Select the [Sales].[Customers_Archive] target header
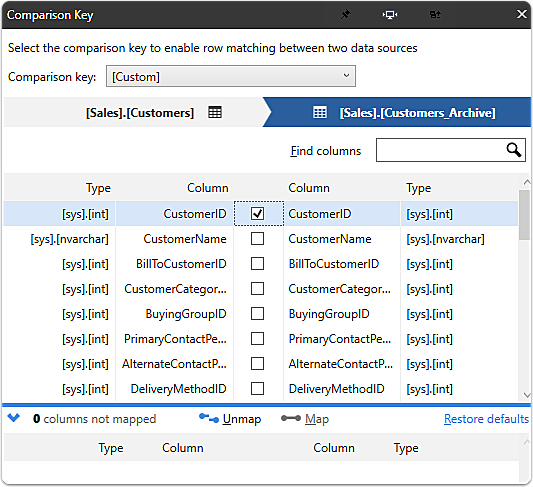This screenshot has height=487, width=533. (x=399, y=112)
